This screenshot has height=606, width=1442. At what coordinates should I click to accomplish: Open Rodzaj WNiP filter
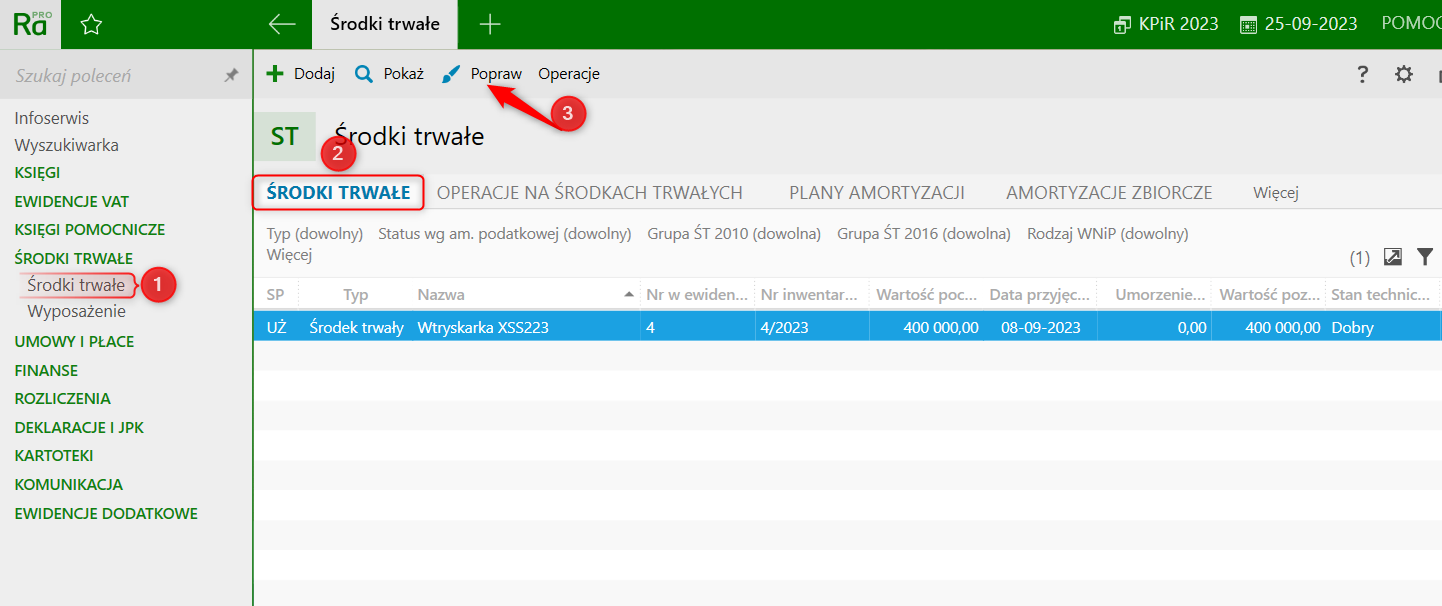tap(1107, 234)
